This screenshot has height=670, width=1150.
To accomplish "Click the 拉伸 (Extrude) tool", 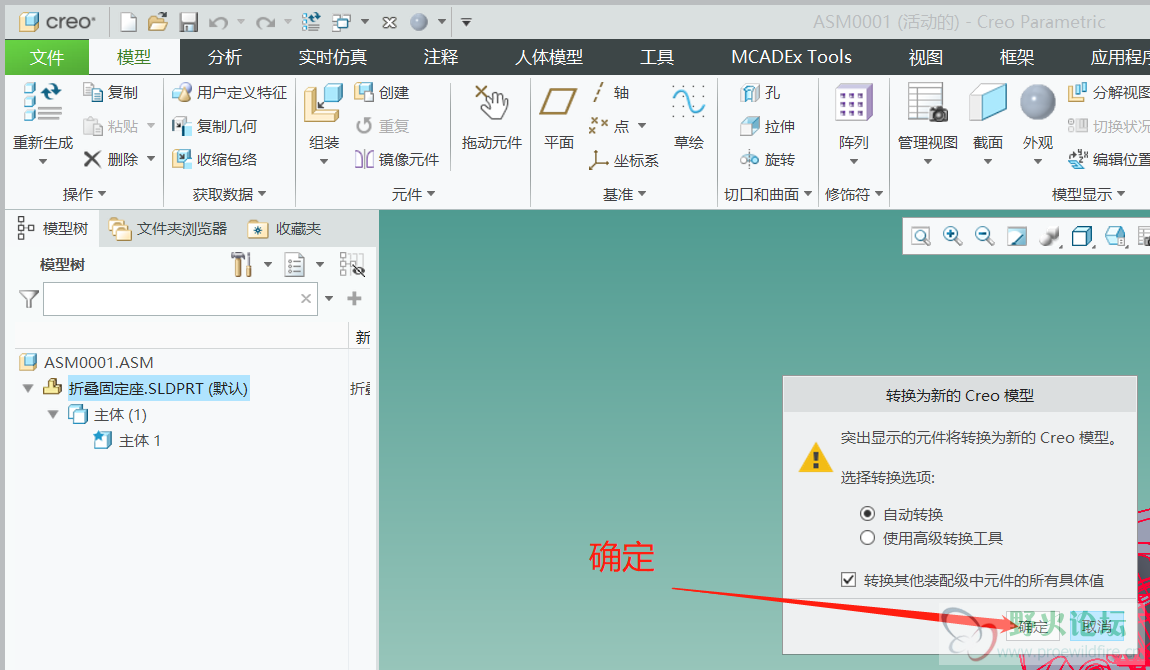I will click(767, 126).
